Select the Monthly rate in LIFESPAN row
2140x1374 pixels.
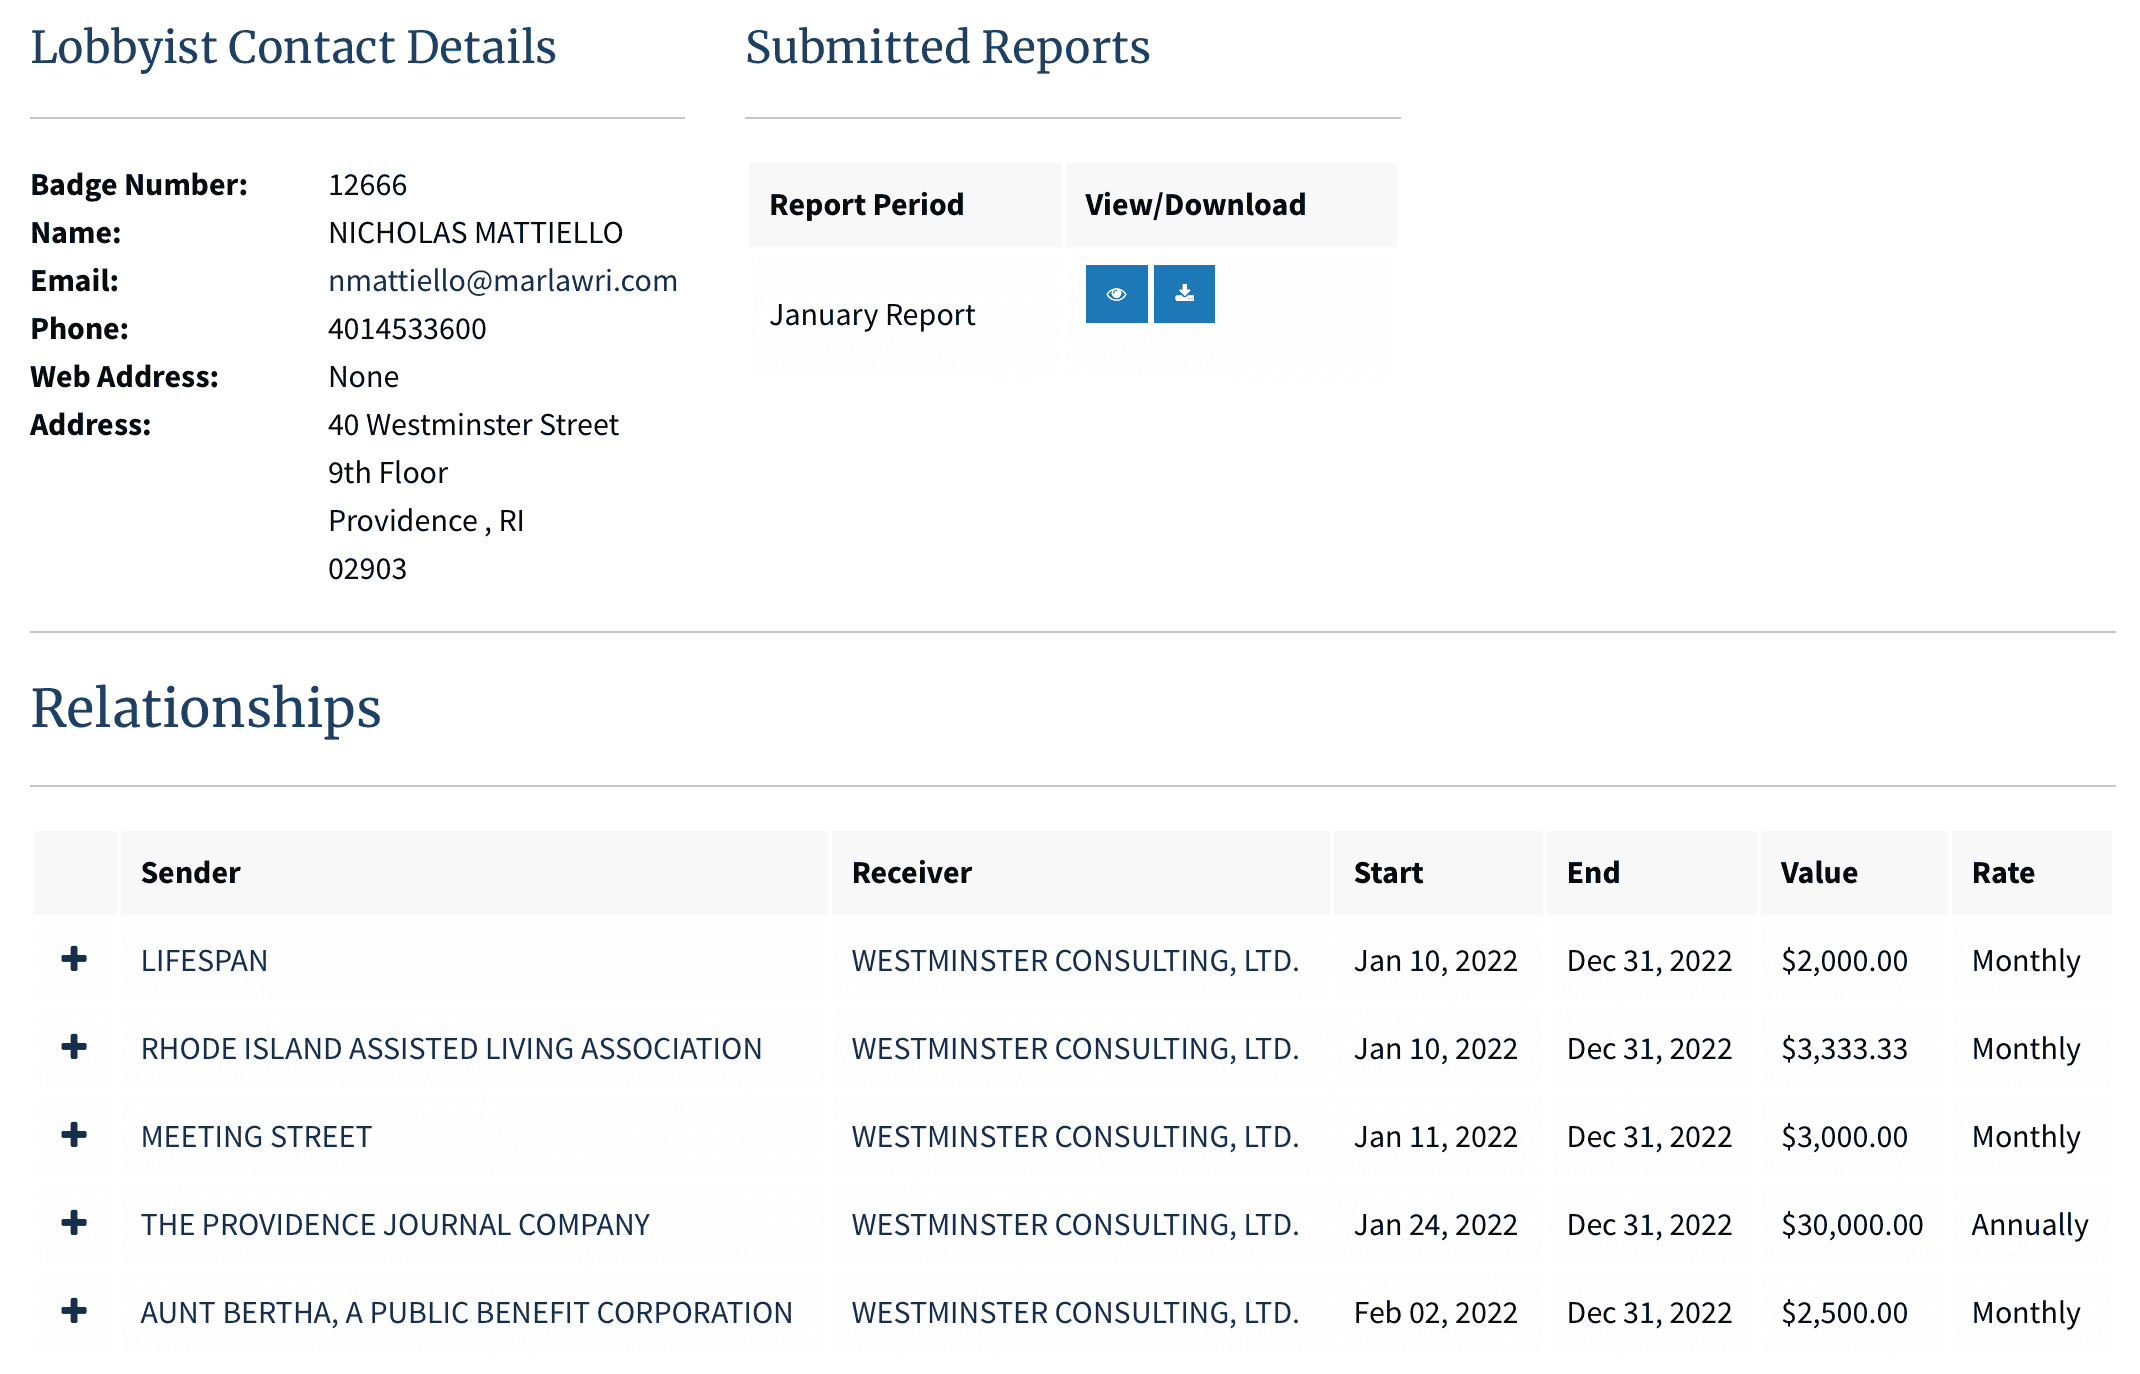click(2026, 961)
